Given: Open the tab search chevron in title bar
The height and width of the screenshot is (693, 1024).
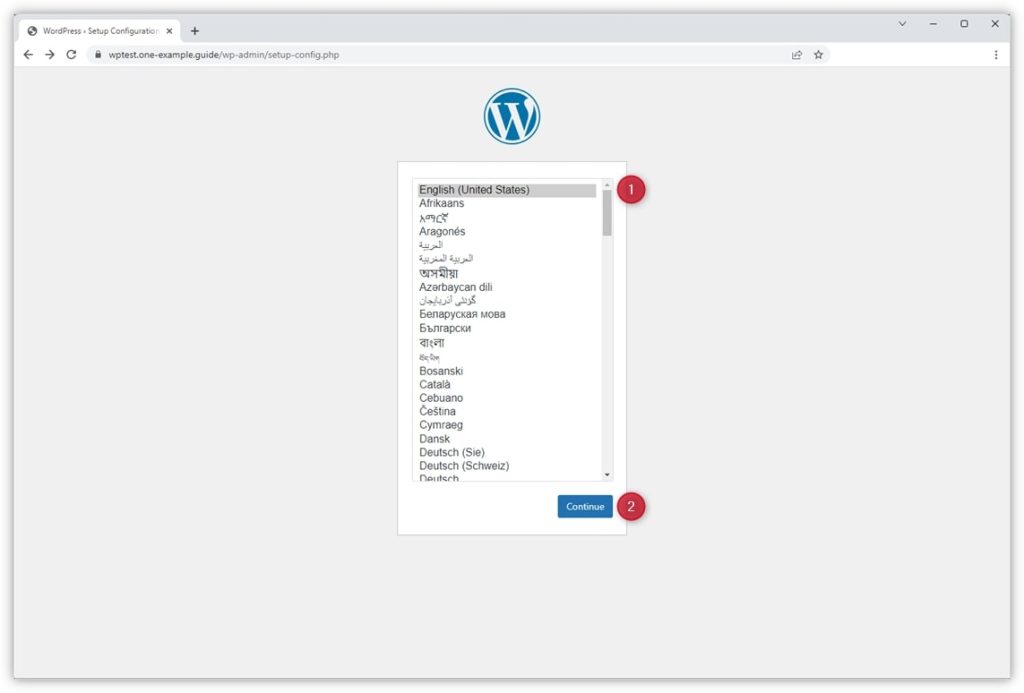Looking at the screenshot, I should coord(902,24).
